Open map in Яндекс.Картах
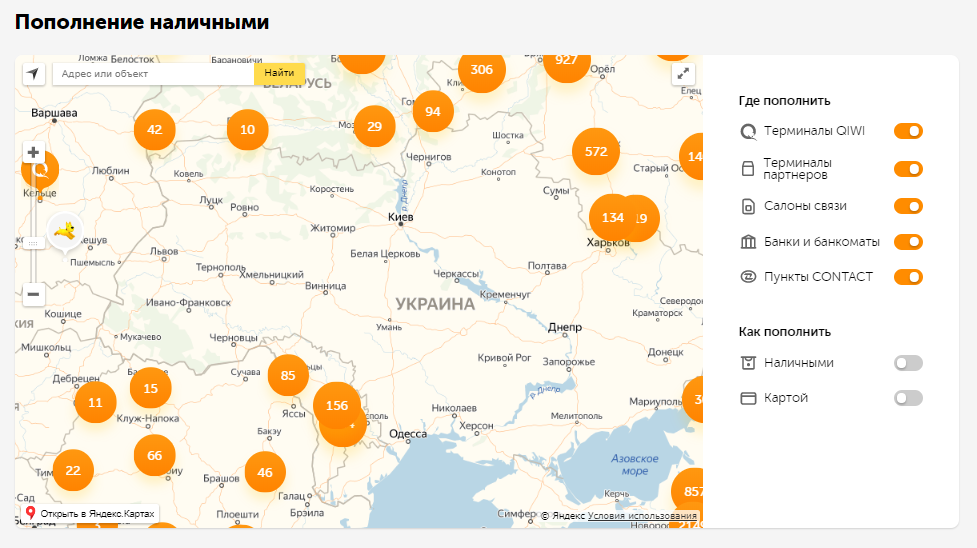The width and height of the screenshot is (977, 548). [x=91, y=514]
